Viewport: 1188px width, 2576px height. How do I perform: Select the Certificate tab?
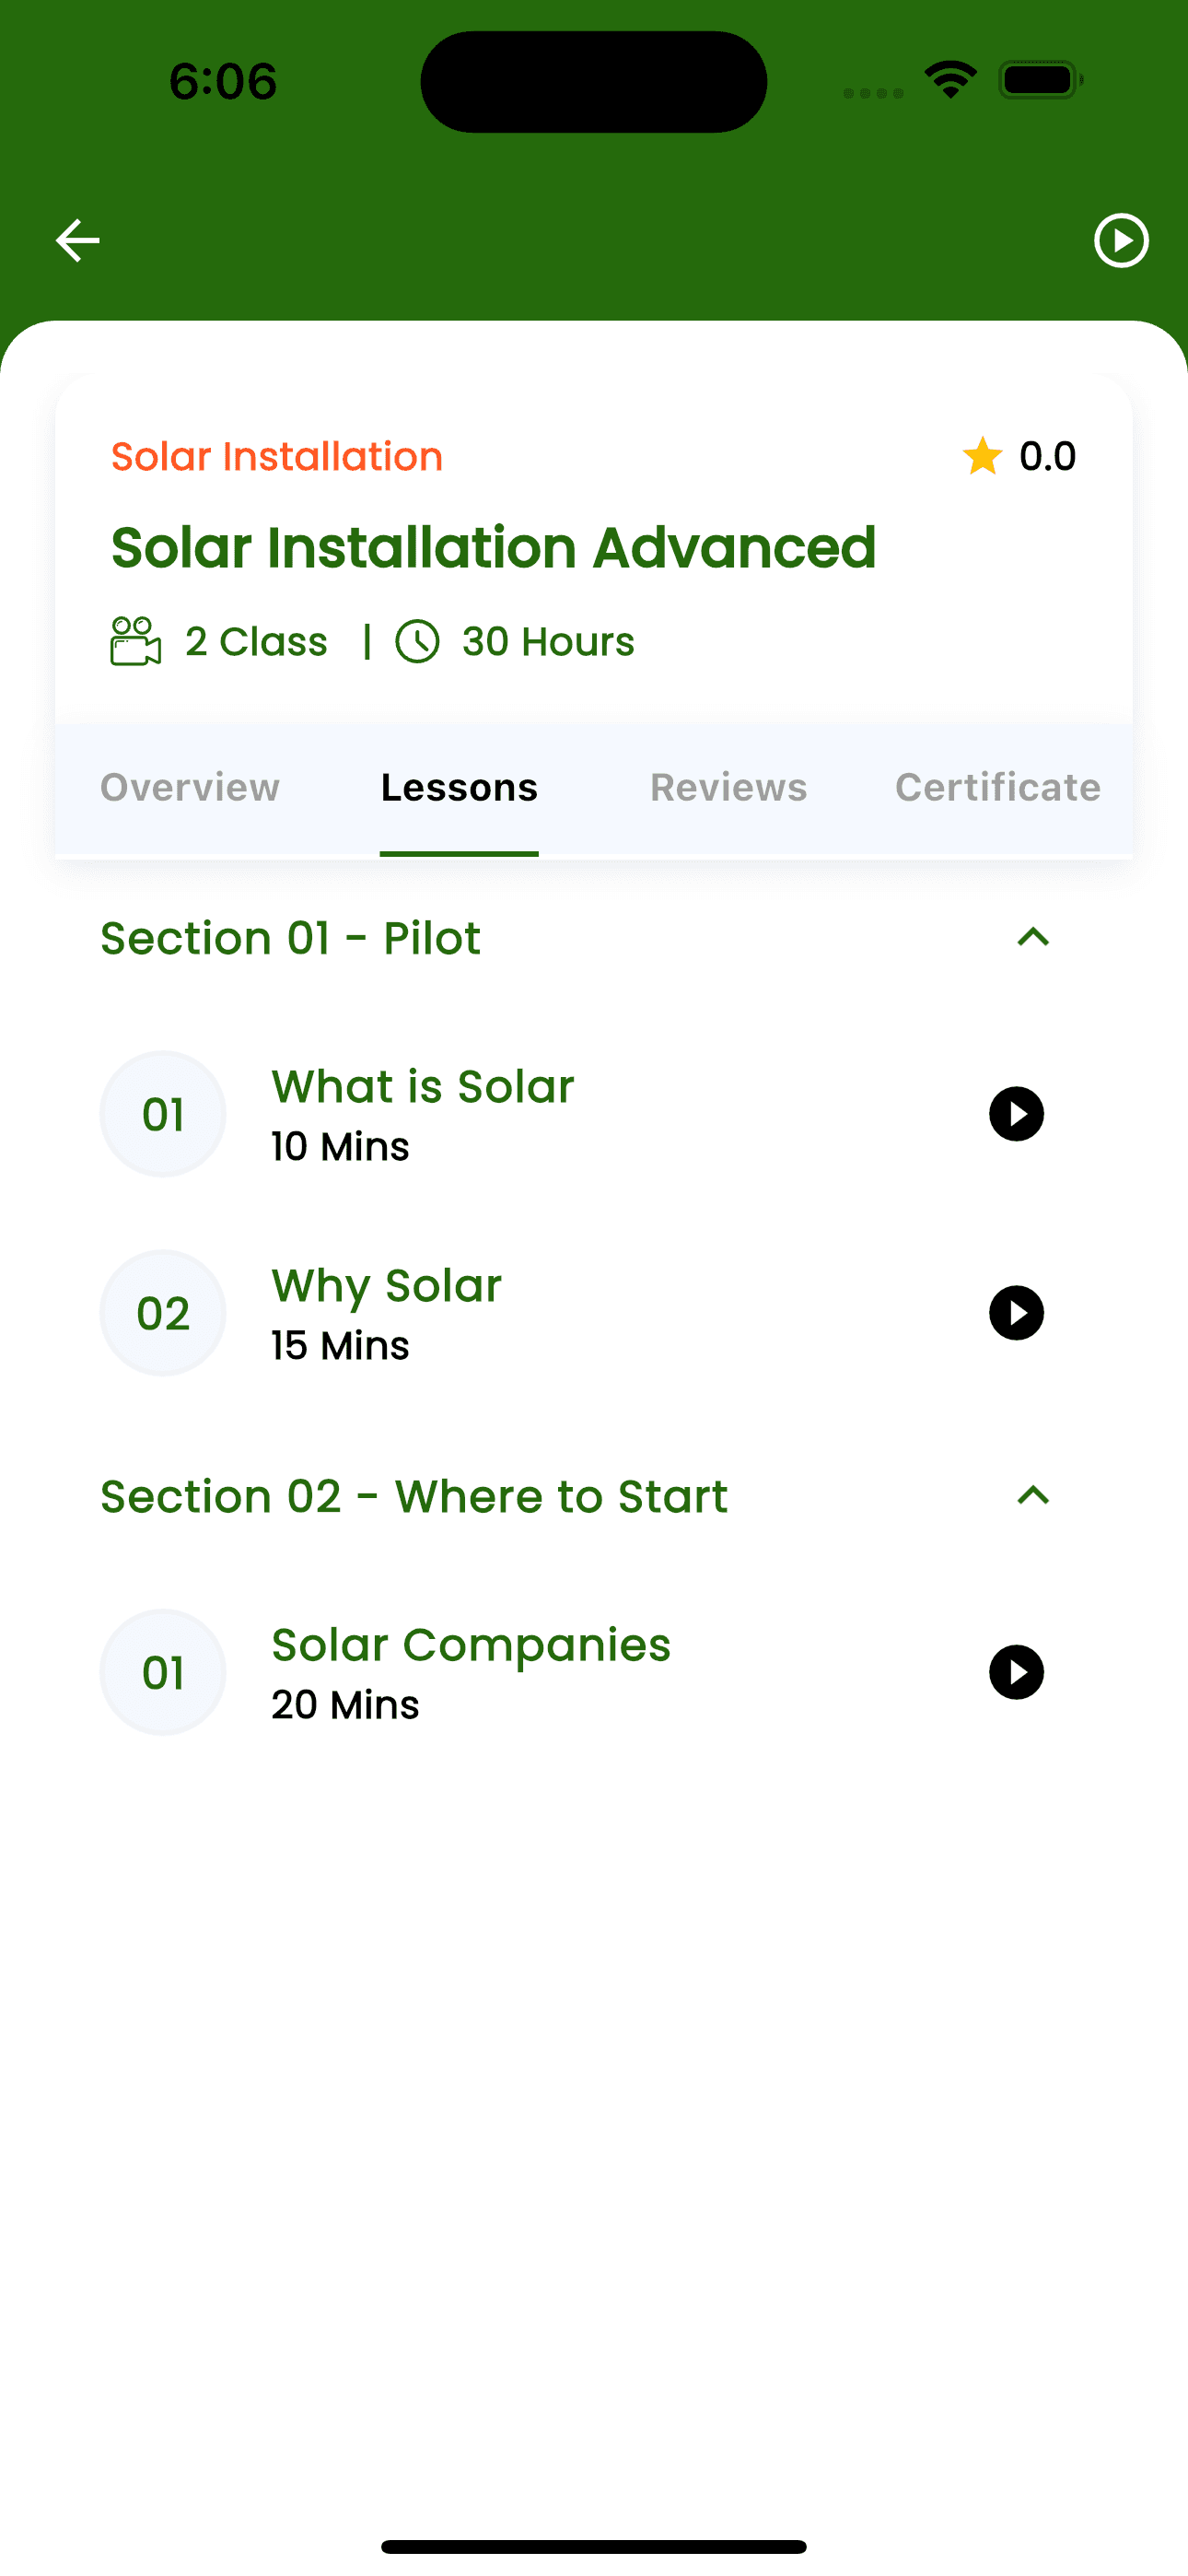[x=997, y=787]
